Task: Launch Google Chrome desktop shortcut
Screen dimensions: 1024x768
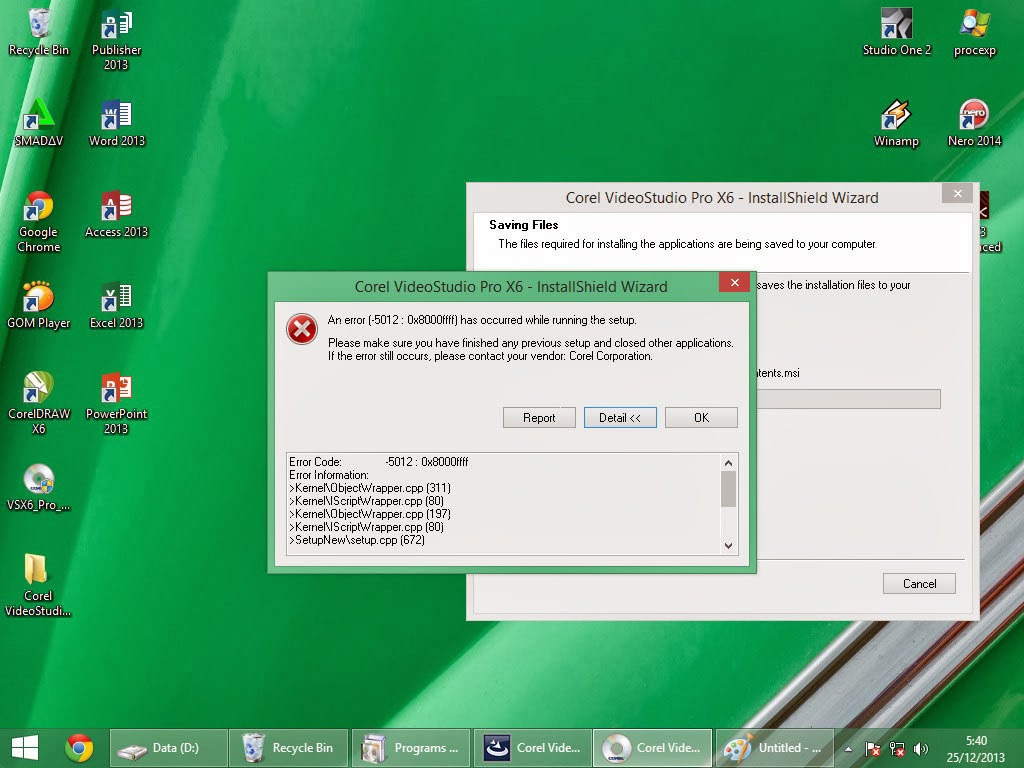Action: click(39, 221)
